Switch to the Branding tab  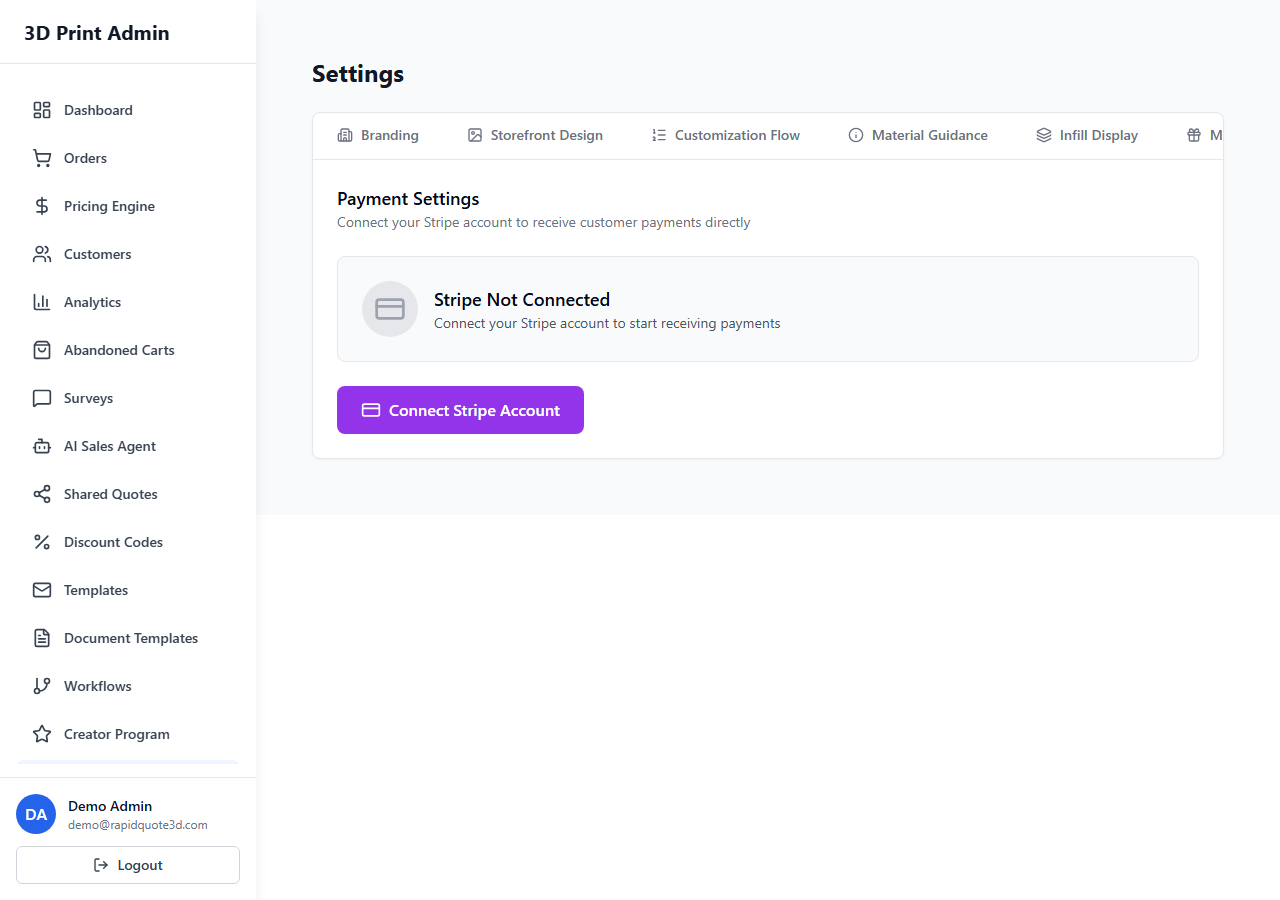[x=378, y=135]
